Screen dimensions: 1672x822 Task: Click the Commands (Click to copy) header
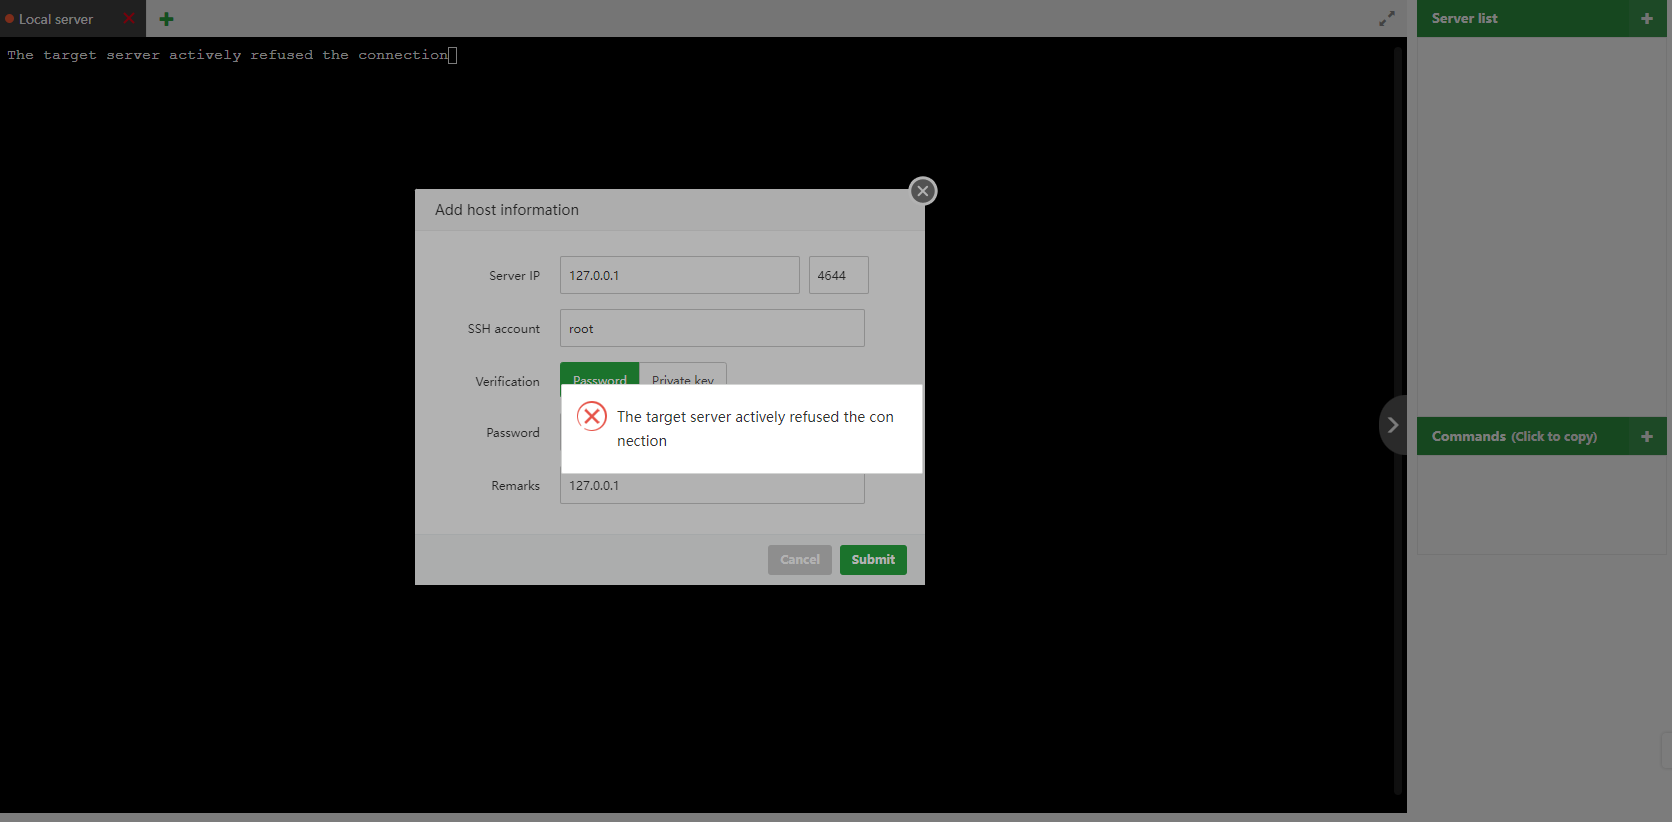coord(1542,436)
